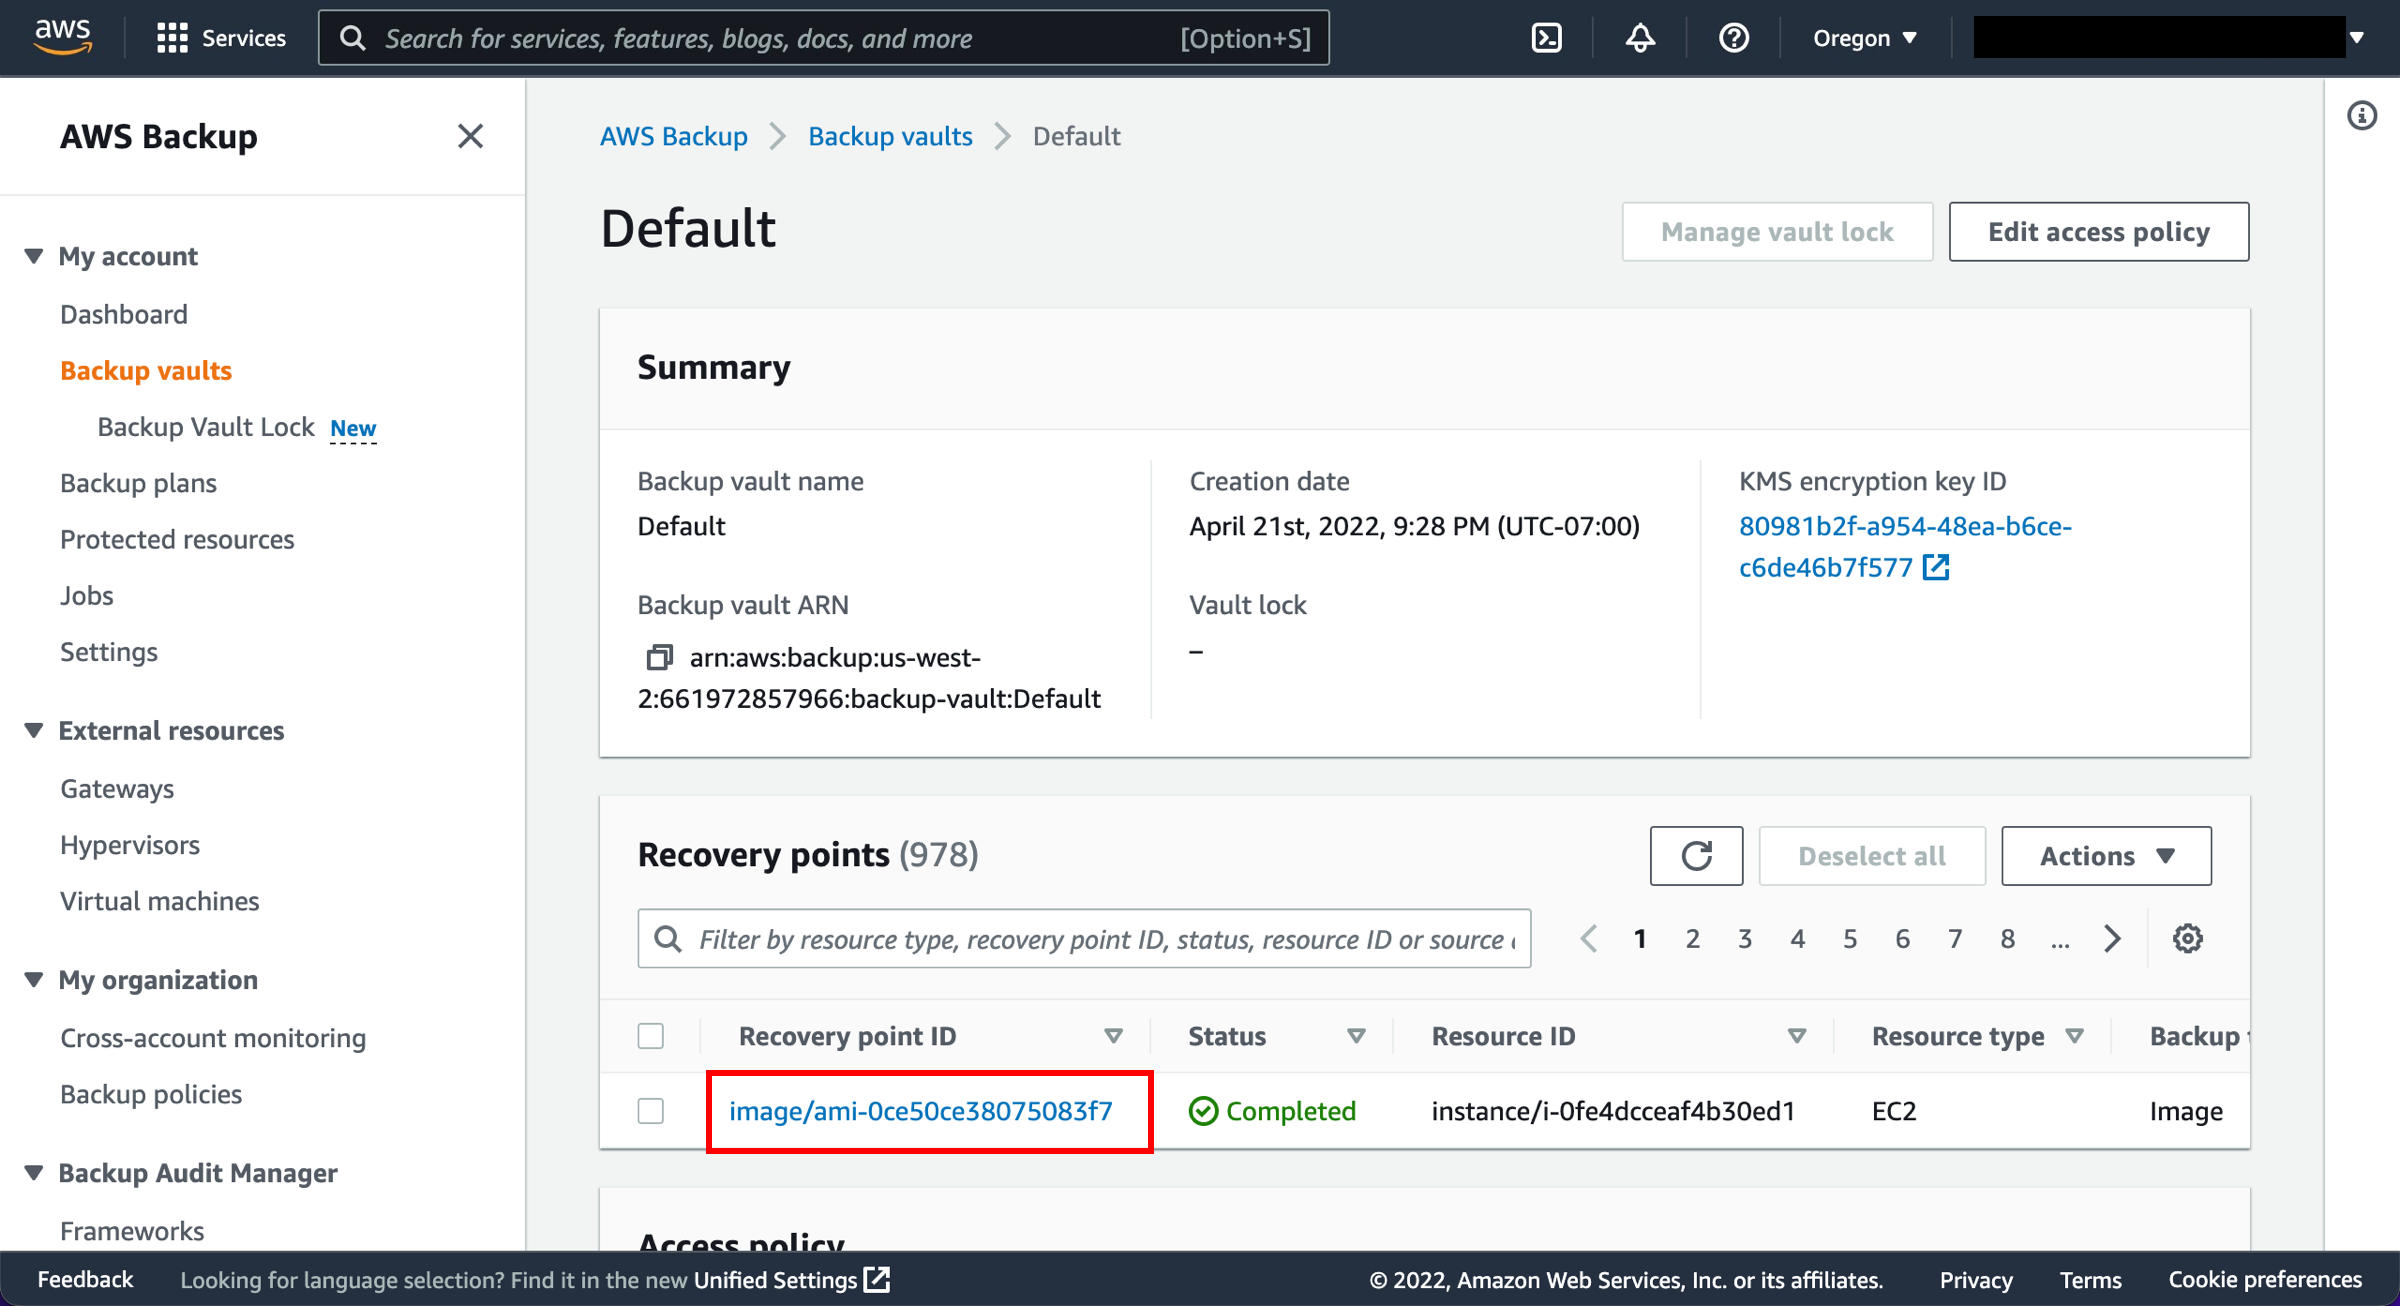Go to AWS Backup breadcrumb
The height and width of the screenshot is (1306, 2400).
674,136
